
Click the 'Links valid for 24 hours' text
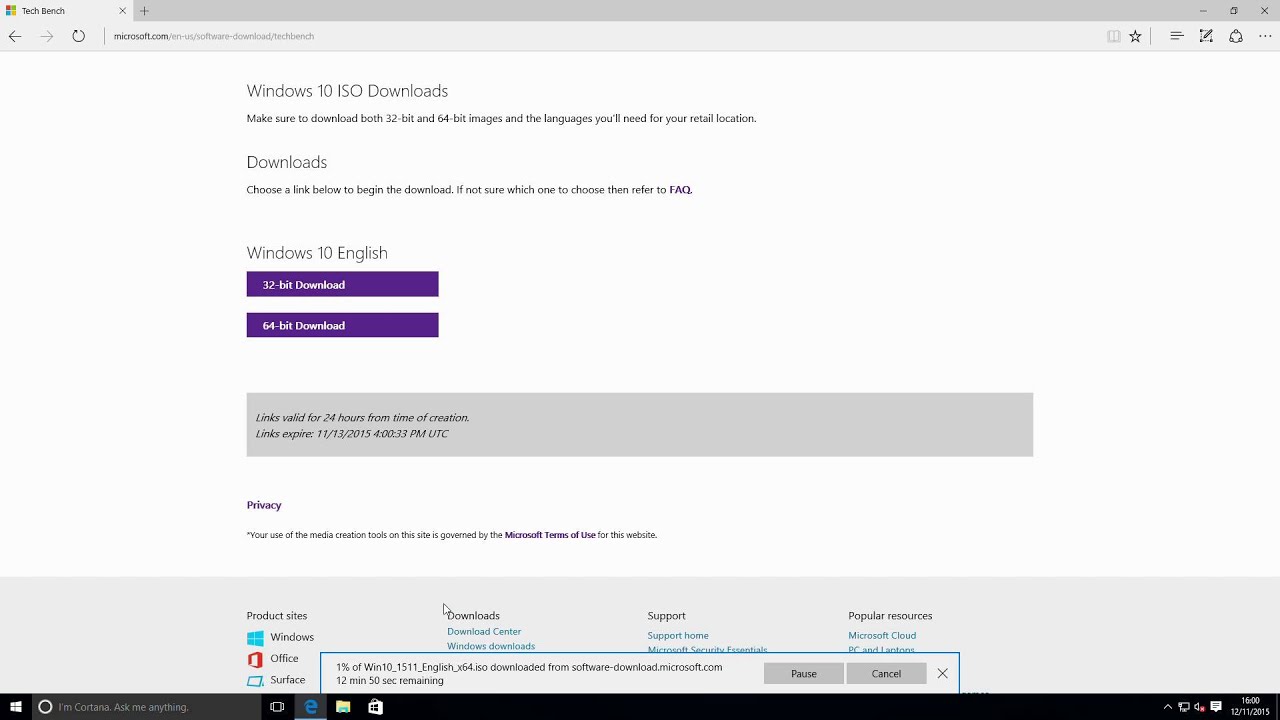[x=362, y=418]
